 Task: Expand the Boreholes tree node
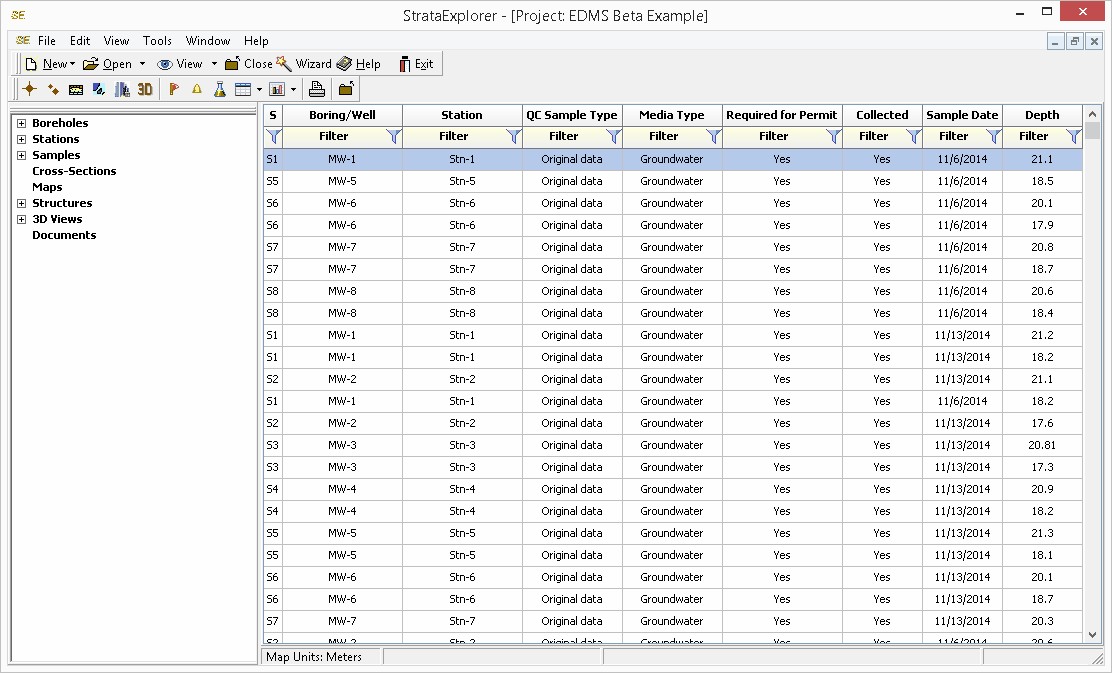pos(22,123)
